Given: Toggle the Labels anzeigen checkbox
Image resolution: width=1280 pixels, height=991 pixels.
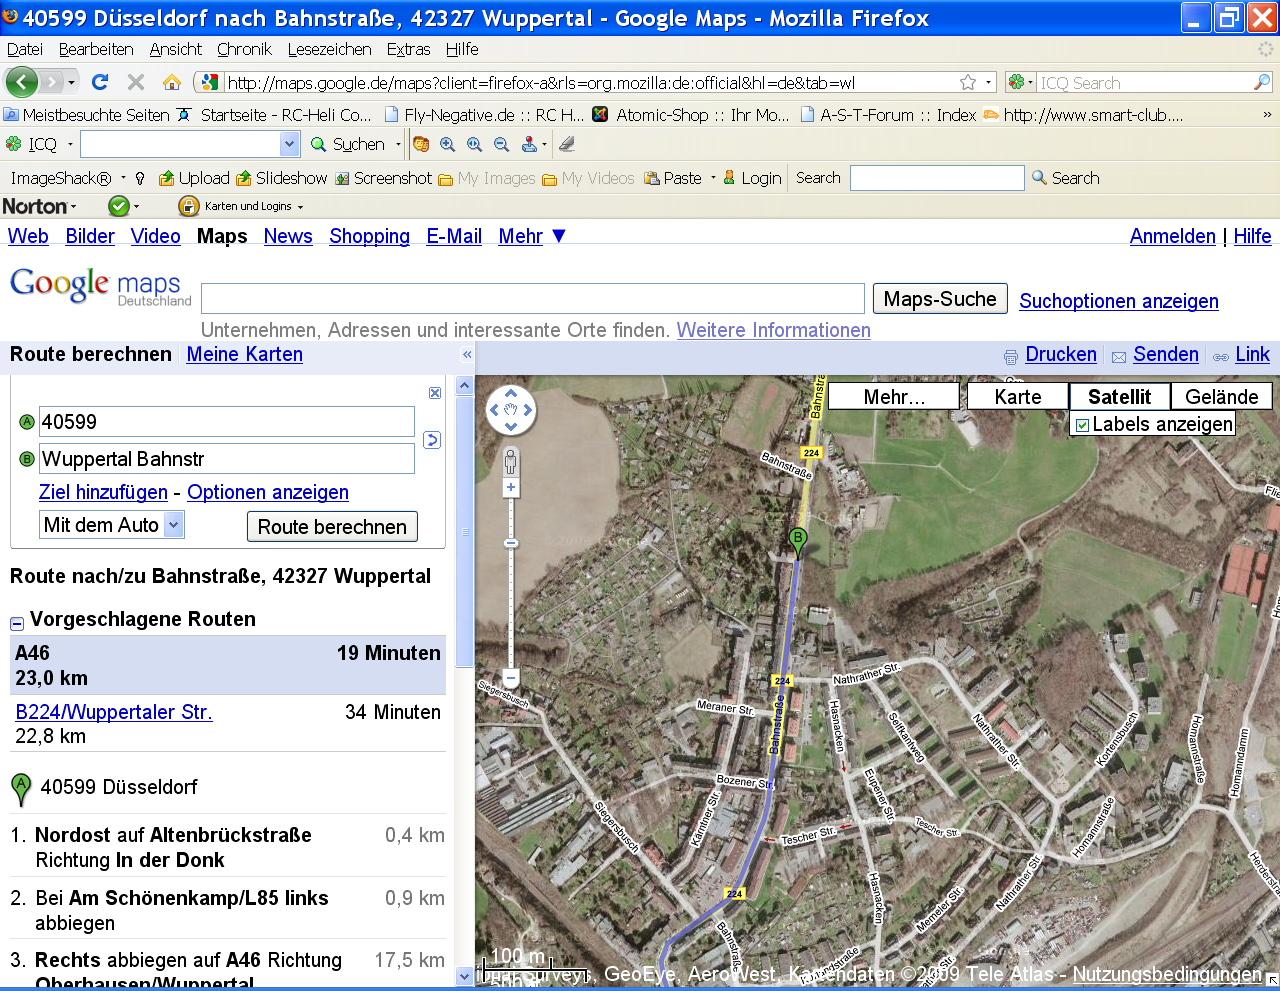Looking at the screenshot, I should 1082,425.
